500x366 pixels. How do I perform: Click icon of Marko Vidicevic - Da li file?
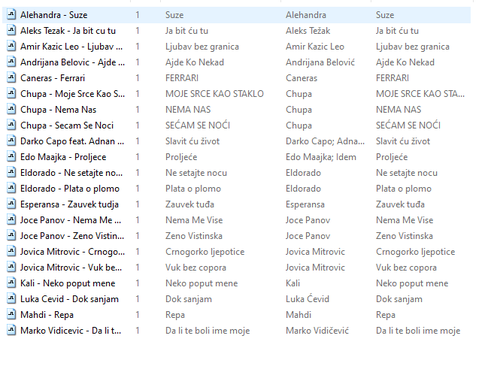pyautogui.click(x=11, y=330)
